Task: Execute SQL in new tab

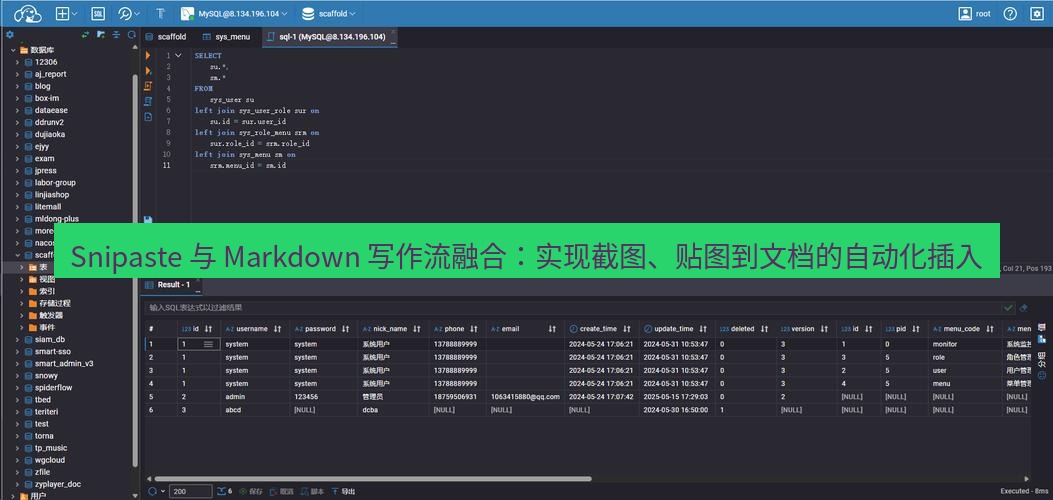Action: (148, 70)
